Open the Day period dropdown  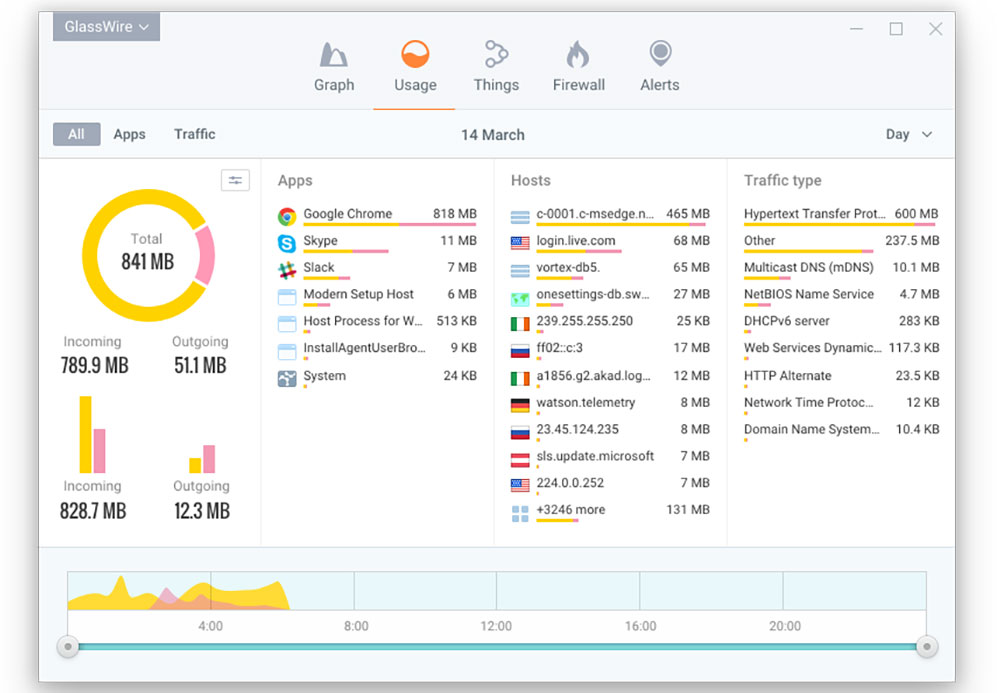[909, 134]
